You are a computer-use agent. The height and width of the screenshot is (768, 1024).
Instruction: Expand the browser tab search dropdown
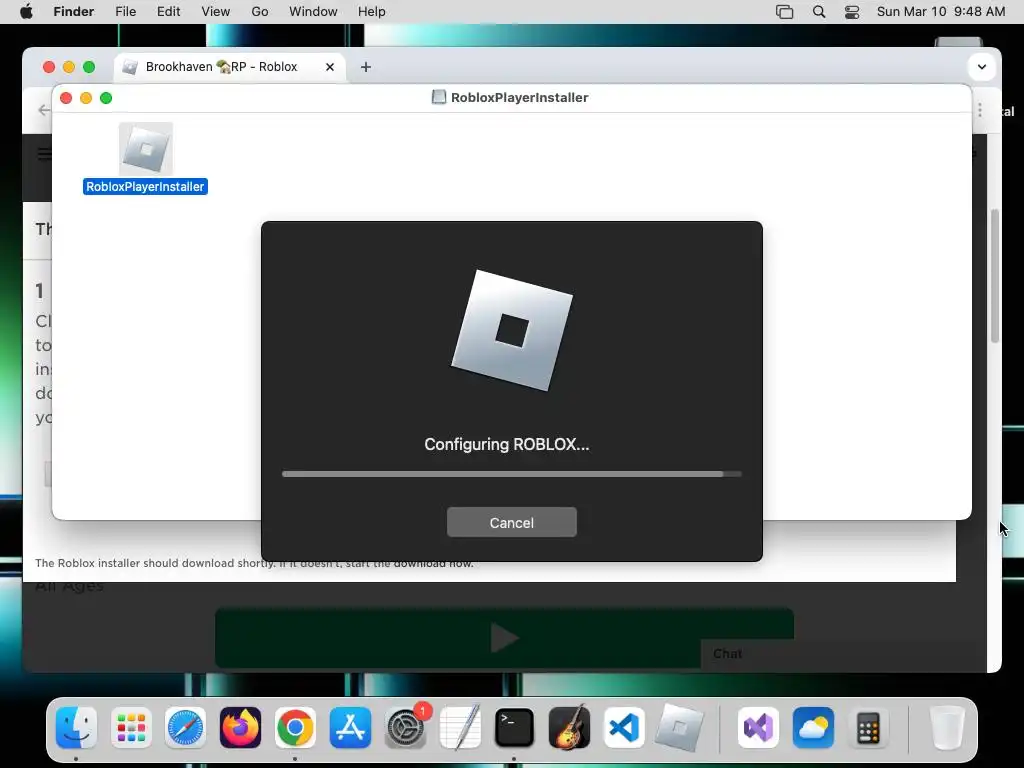tap(982, 67)
